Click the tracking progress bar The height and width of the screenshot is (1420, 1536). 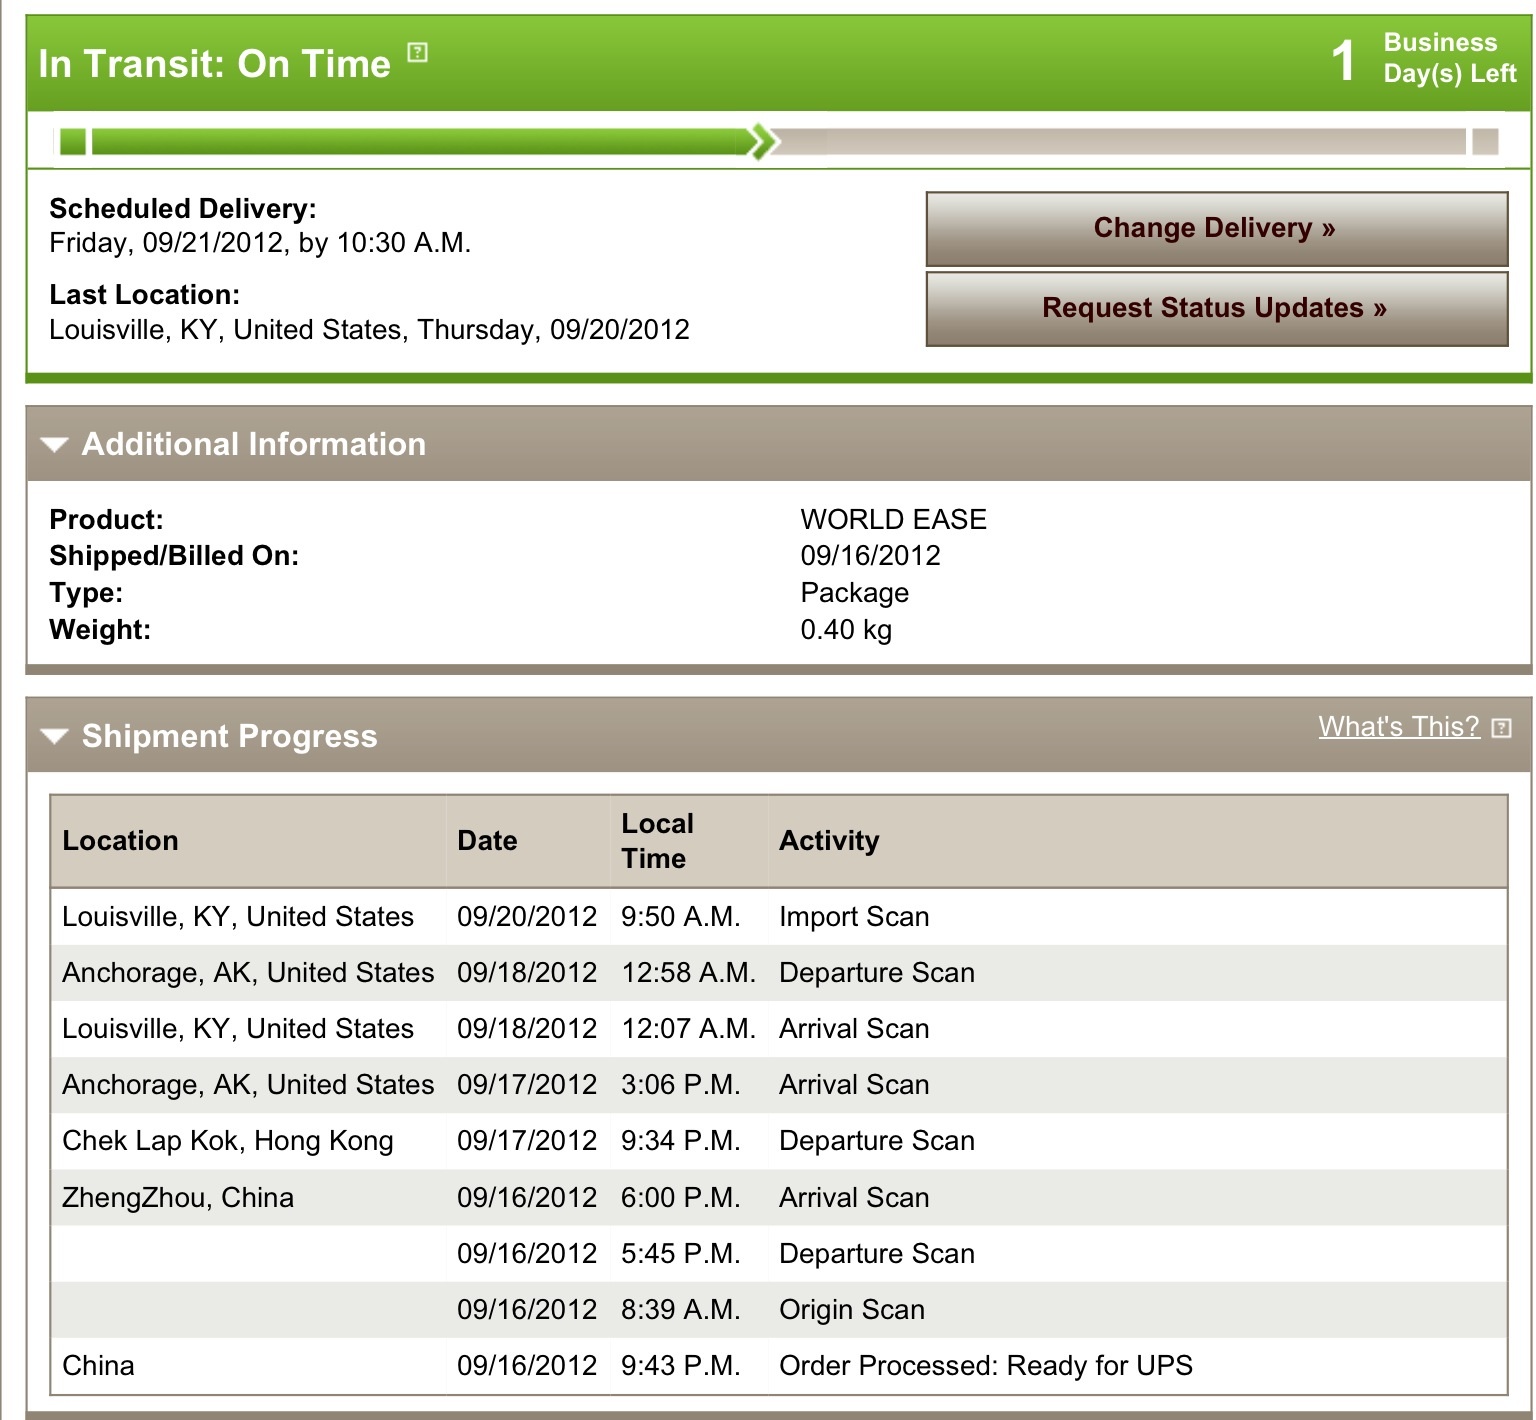pyautogui.click(x=780, y=142)
